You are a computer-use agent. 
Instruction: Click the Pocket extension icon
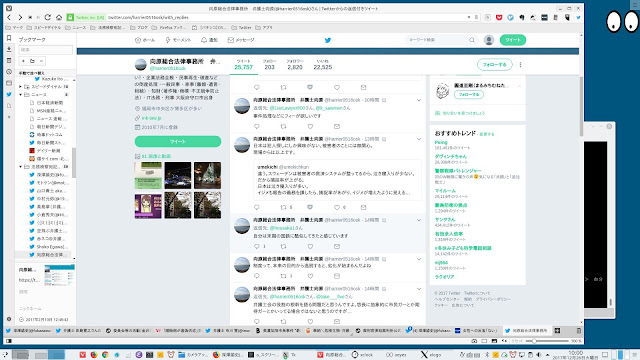(499, 18)
